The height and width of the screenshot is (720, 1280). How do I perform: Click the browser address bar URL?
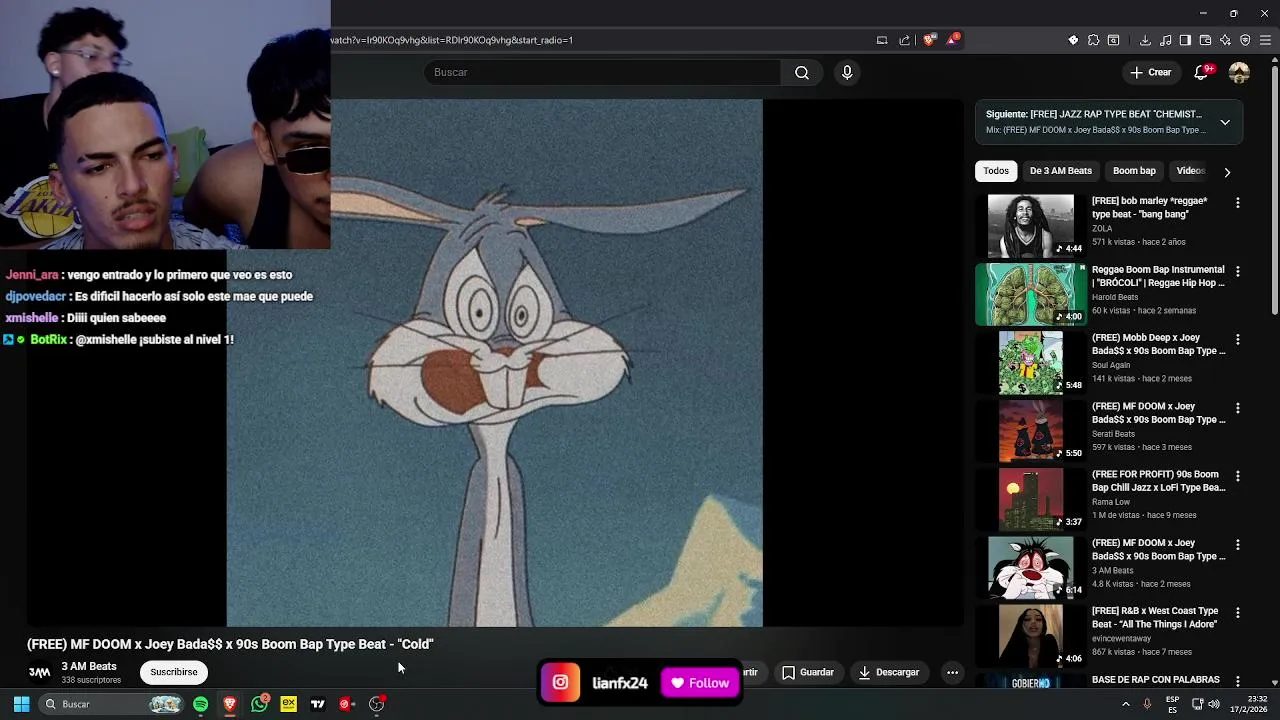(451, 40)
